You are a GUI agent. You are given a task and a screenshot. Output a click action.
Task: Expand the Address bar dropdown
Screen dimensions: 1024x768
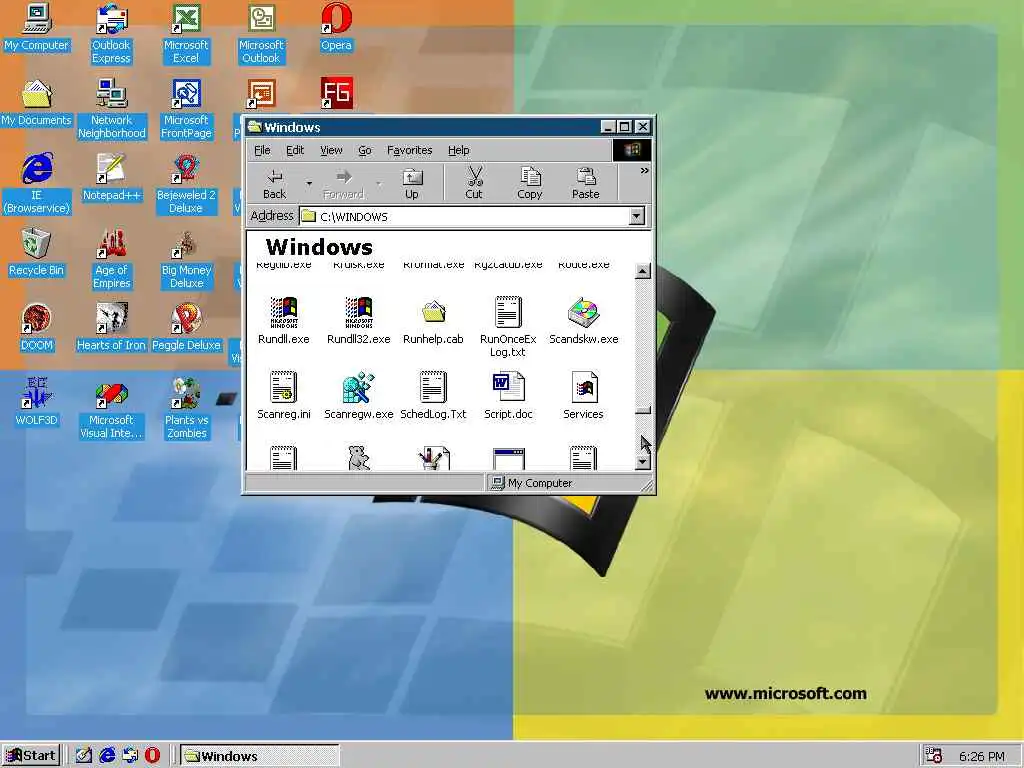[x=637, y=216]
